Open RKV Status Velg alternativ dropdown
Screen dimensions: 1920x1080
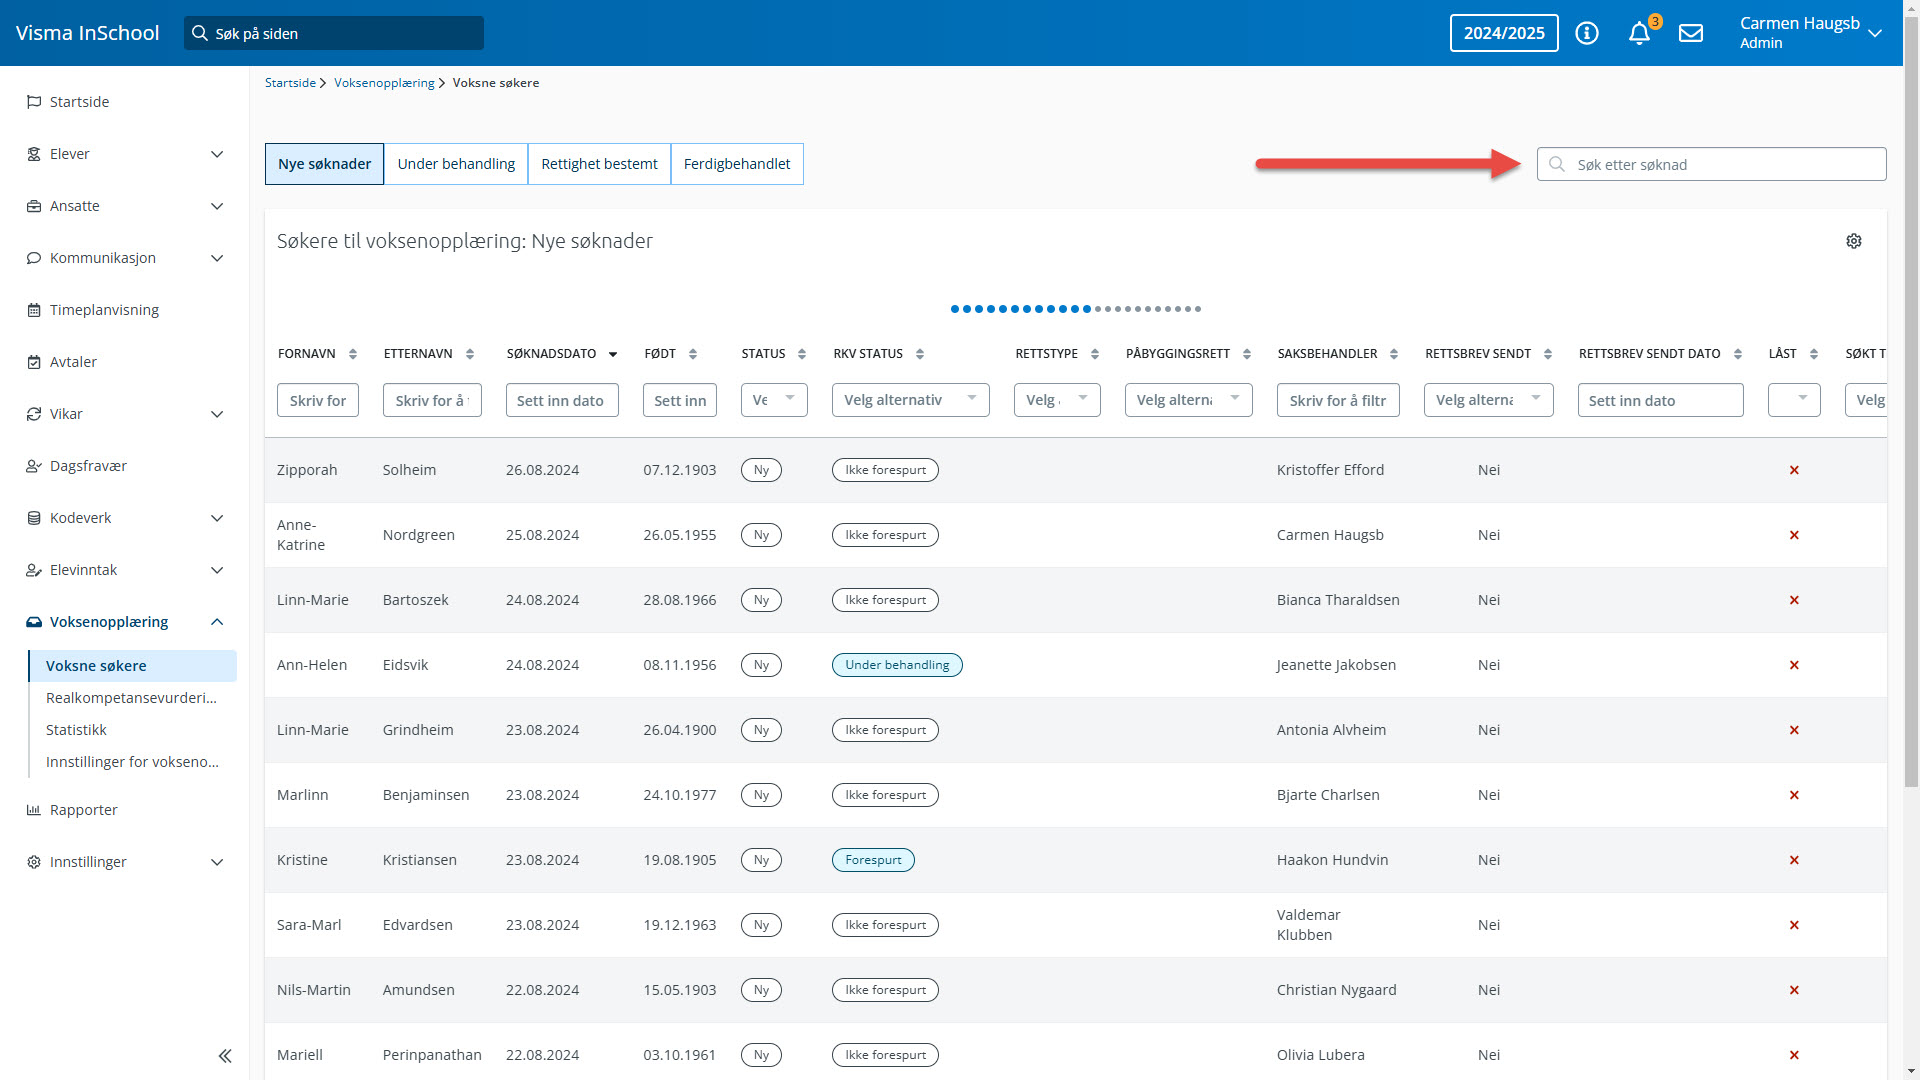pyautogui.click(x=910, y=400)
